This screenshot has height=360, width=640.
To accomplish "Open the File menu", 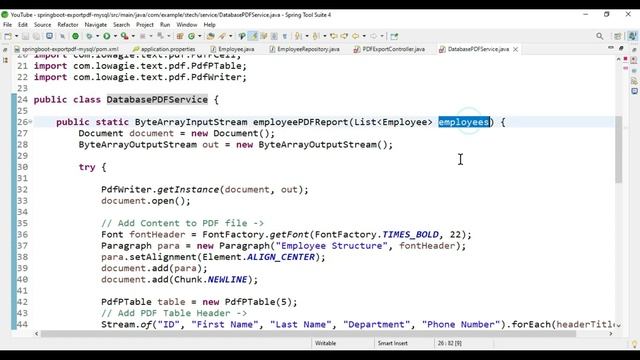I will click(x=7, y=25).
